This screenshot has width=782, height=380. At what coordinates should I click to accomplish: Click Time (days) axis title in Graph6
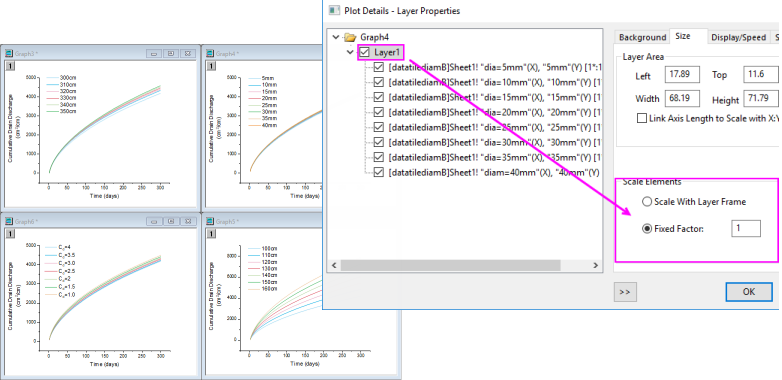104,365
